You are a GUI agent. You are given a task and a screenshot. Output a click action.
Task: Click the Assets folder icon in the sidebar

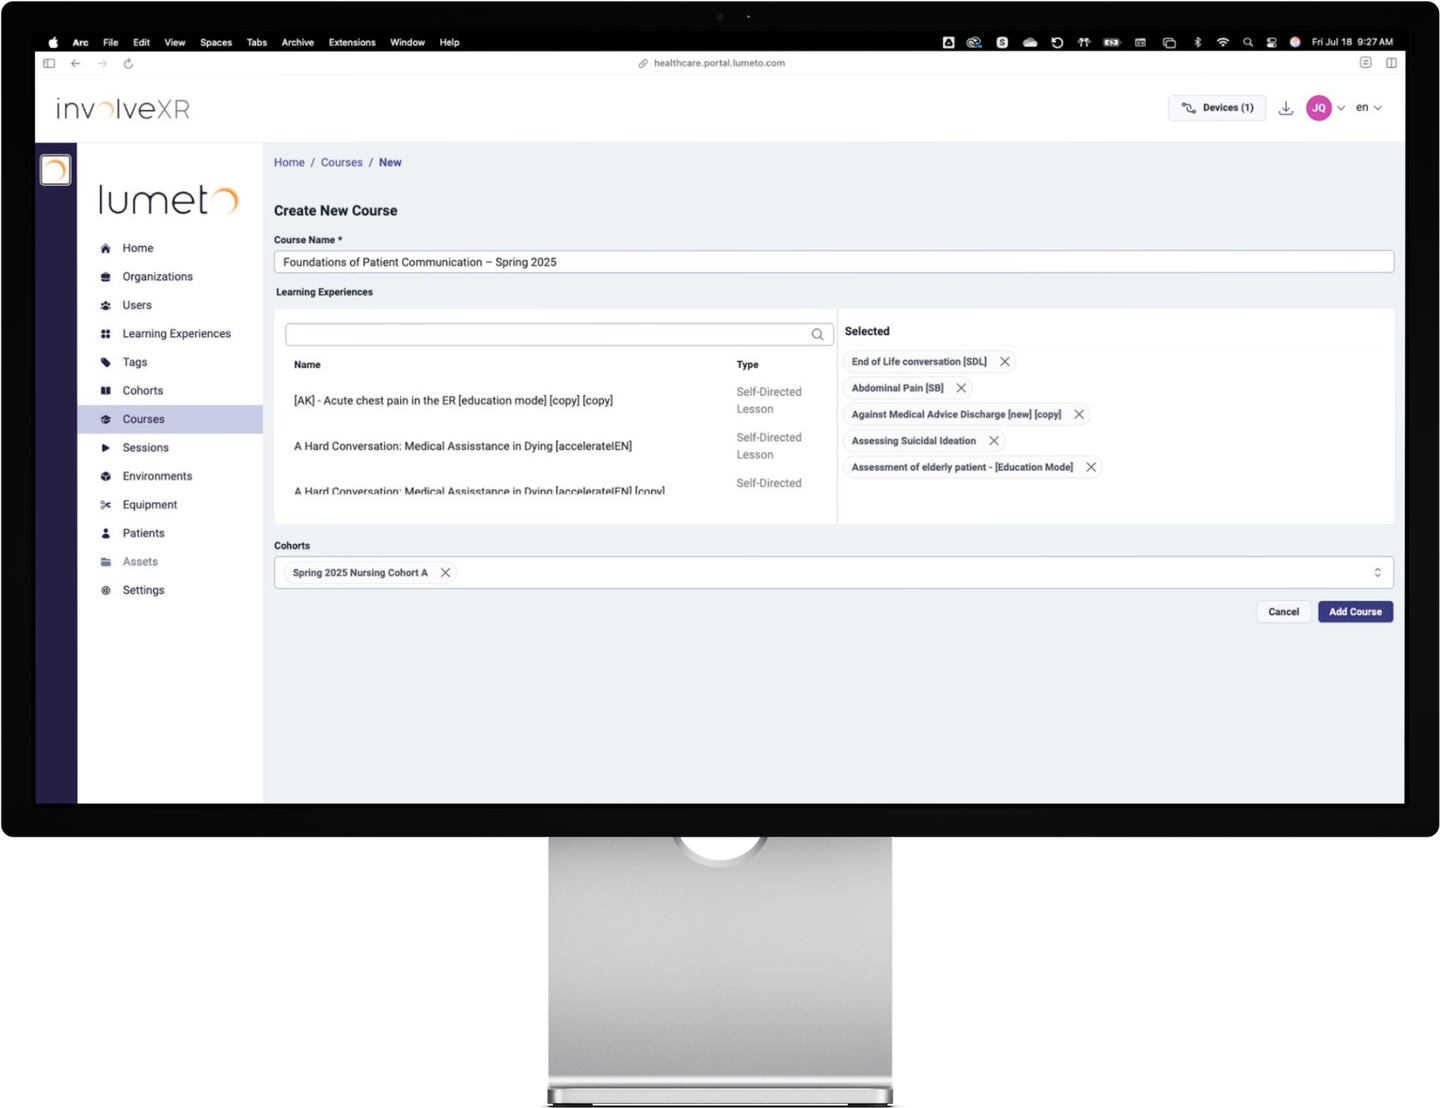[105, 562]
